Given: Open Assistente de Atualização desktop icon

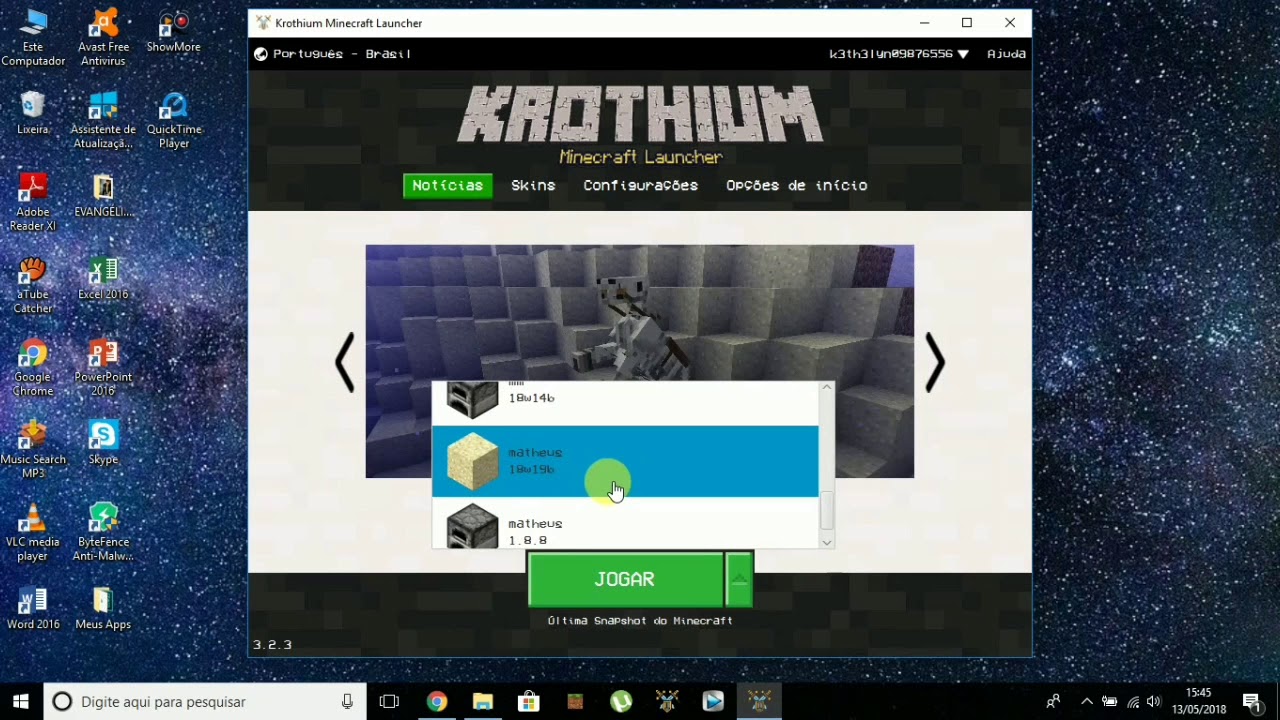Looking at the screenshot, I should click(103, 120).
